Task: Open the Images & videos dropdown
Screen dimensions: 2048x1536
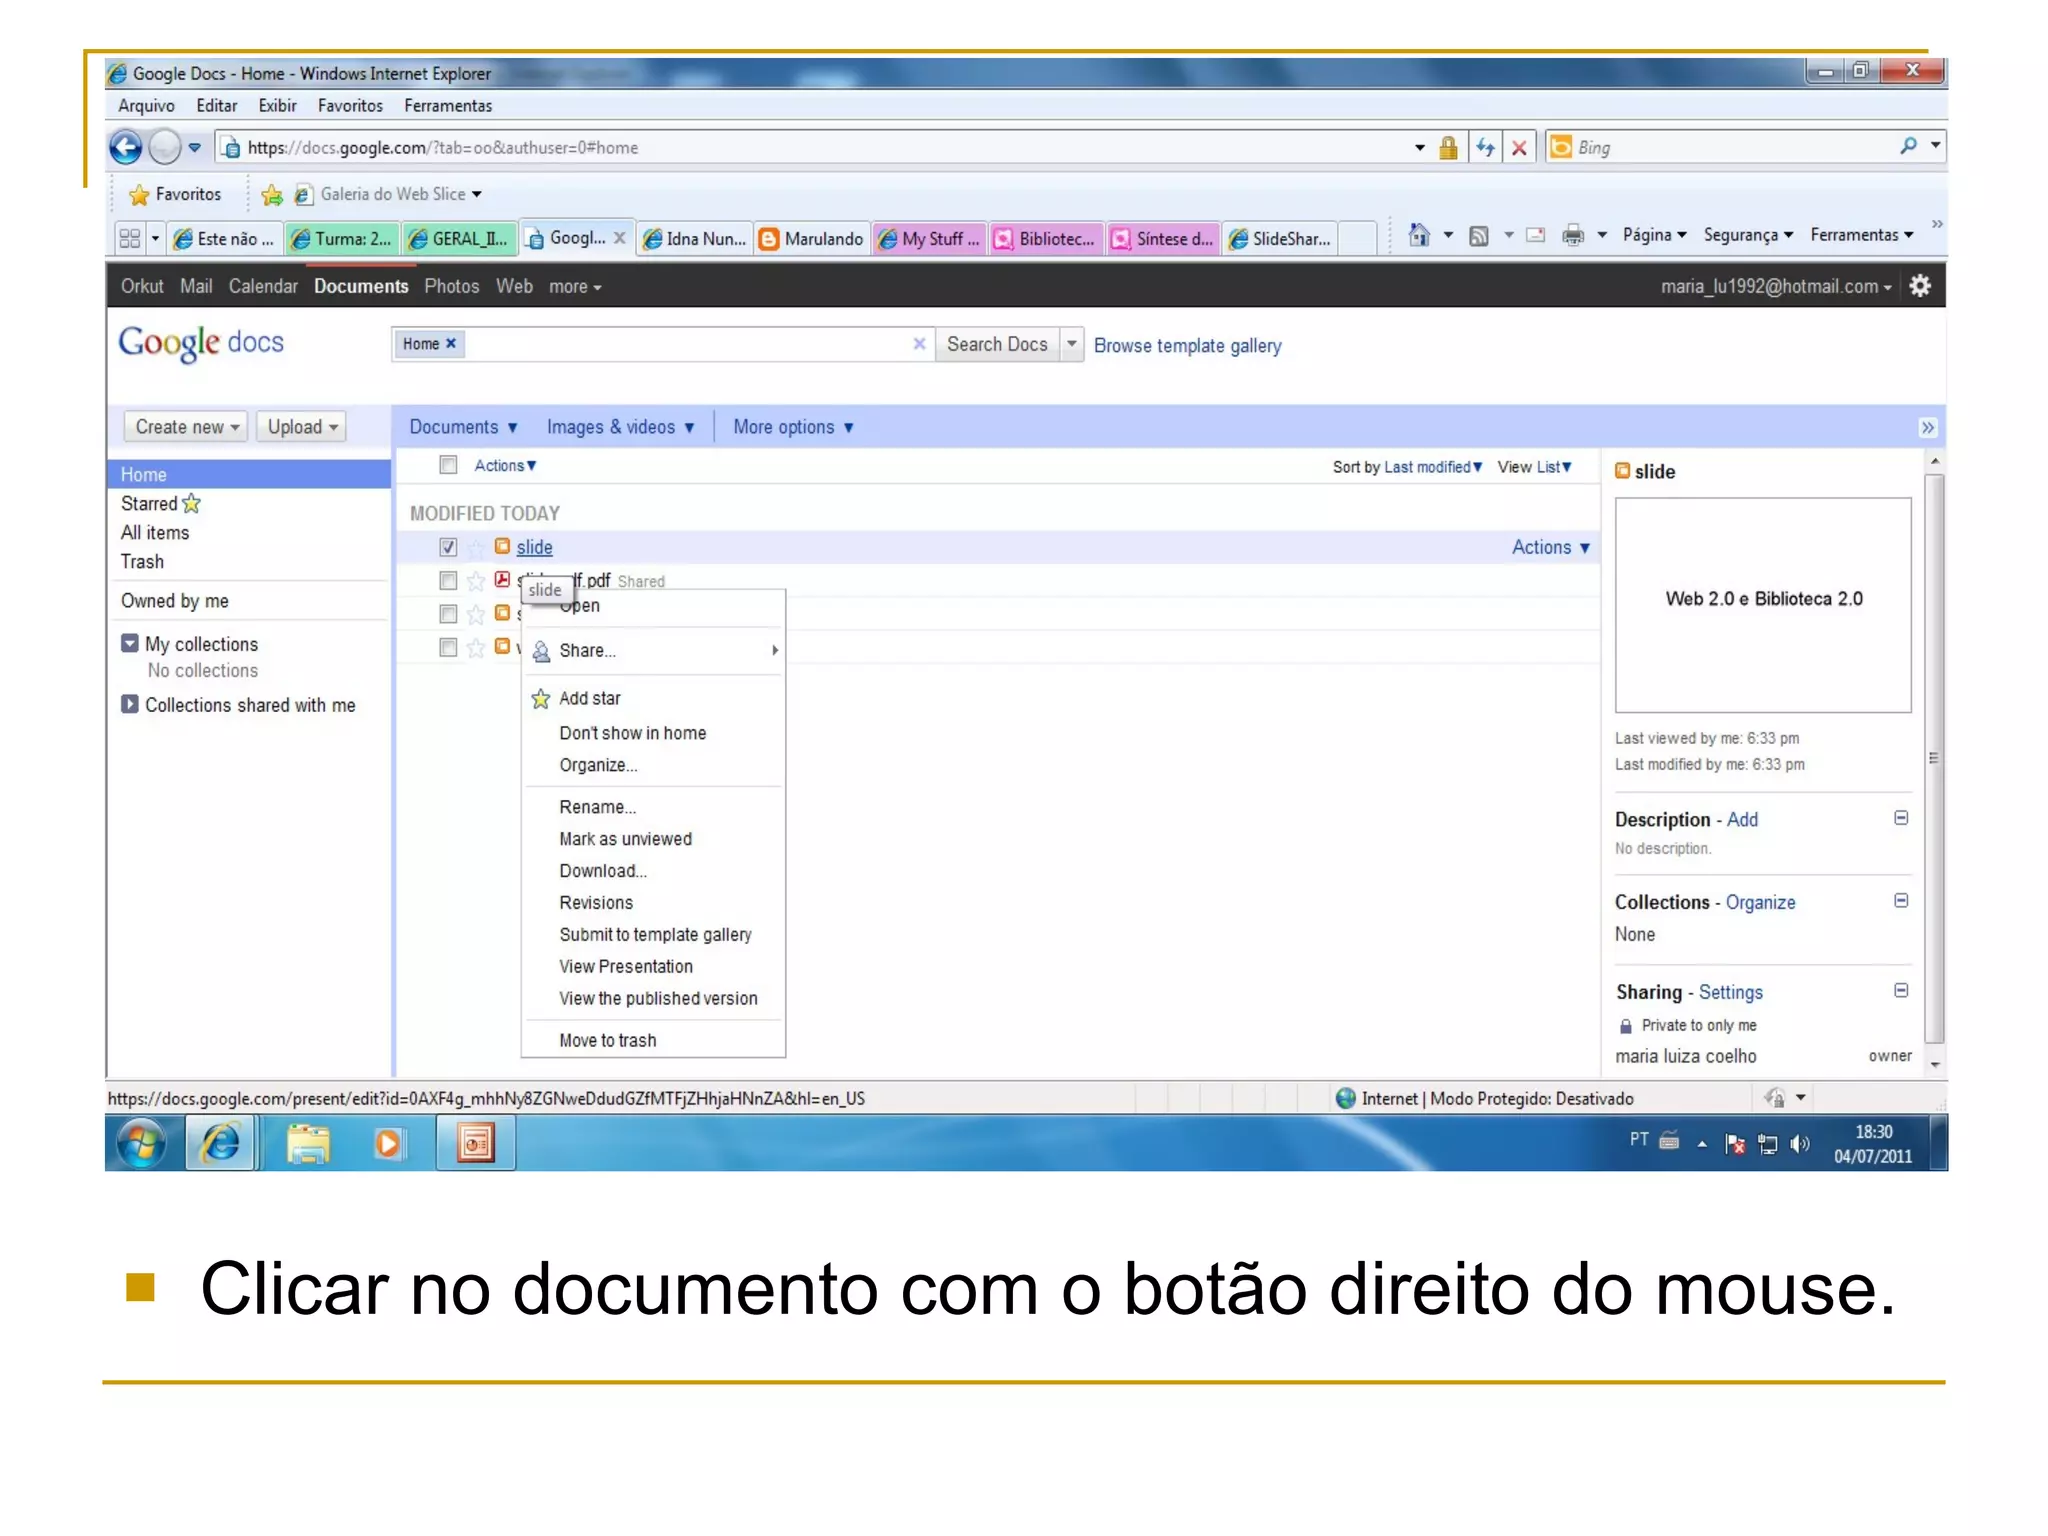Action: [x=620, y=427]
